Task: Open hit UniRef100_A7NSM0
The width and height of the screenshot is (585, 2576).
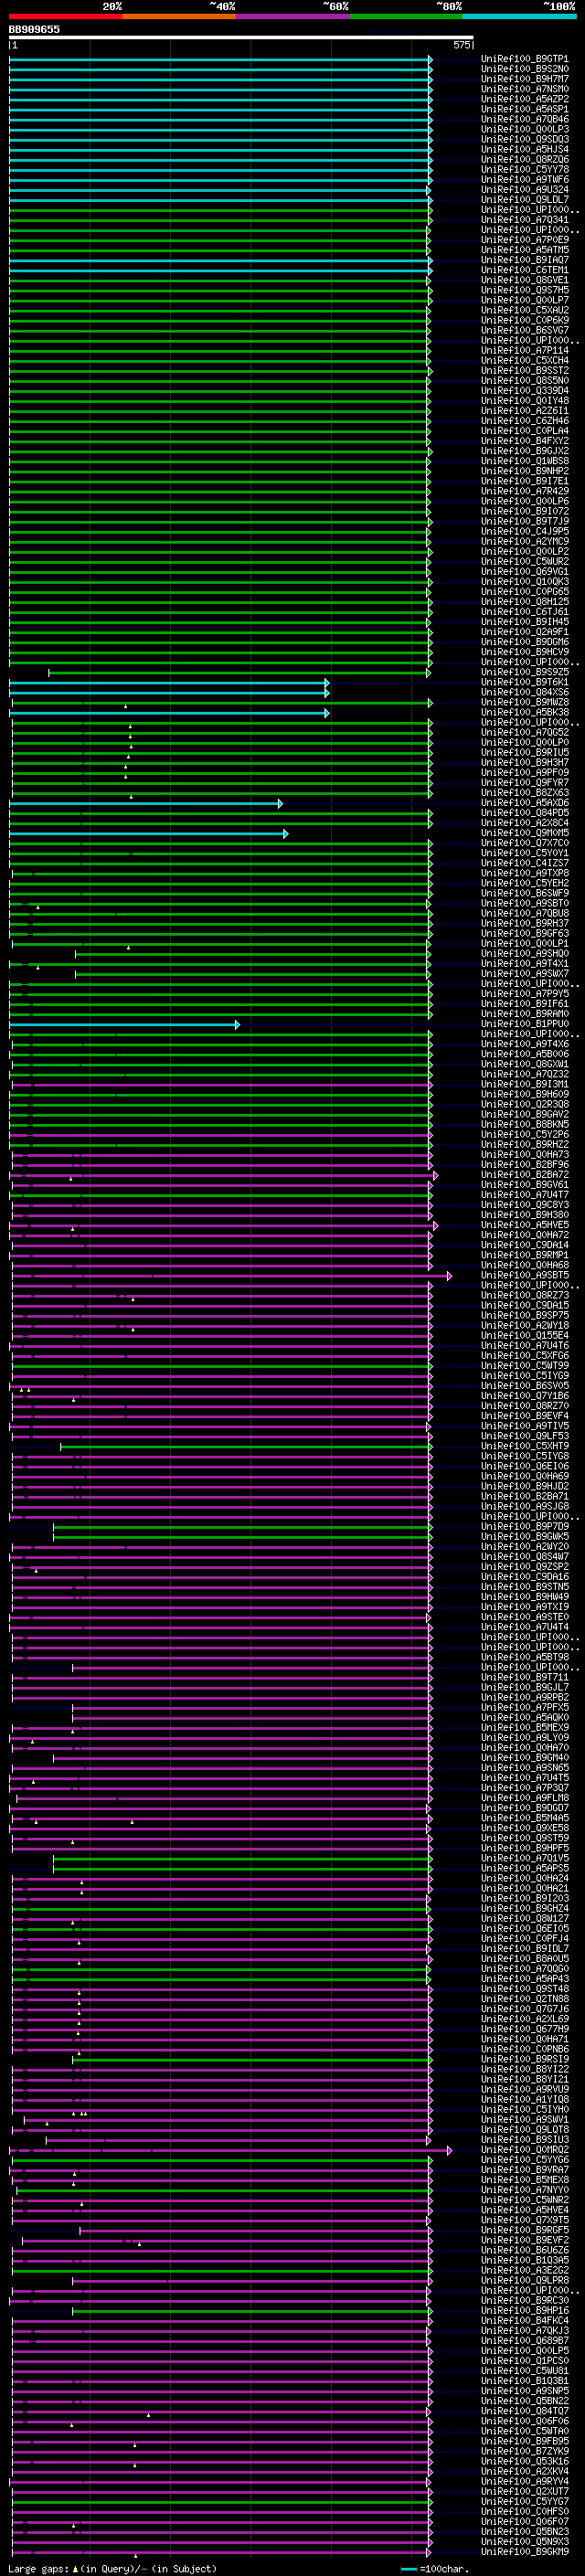Action: [525, 89]
